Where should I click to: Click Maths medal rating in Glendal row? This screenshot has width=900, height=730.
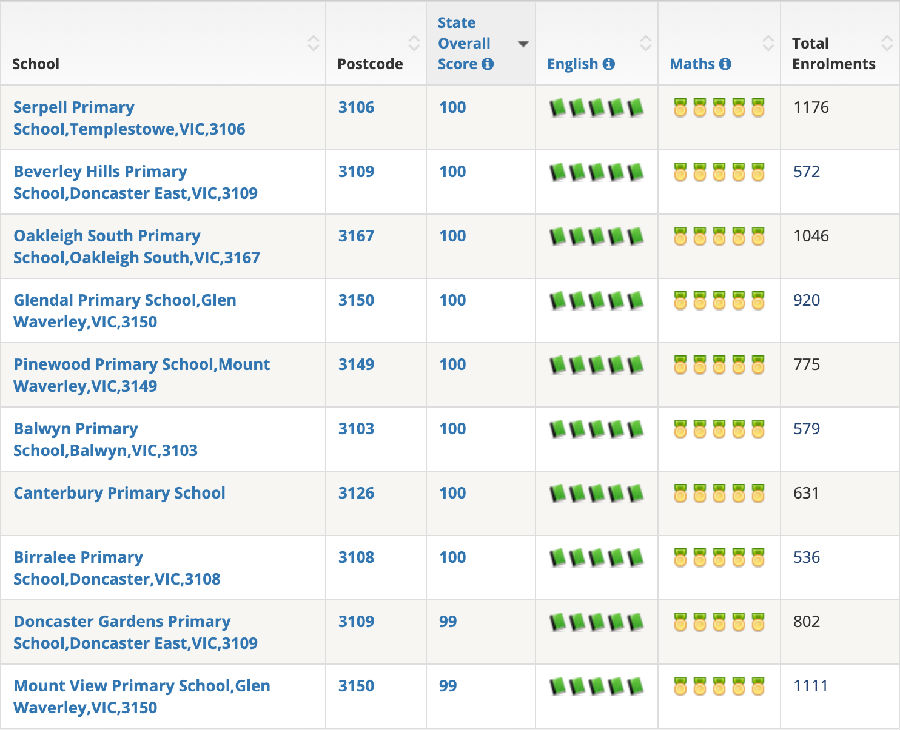[x=719, y=301]
